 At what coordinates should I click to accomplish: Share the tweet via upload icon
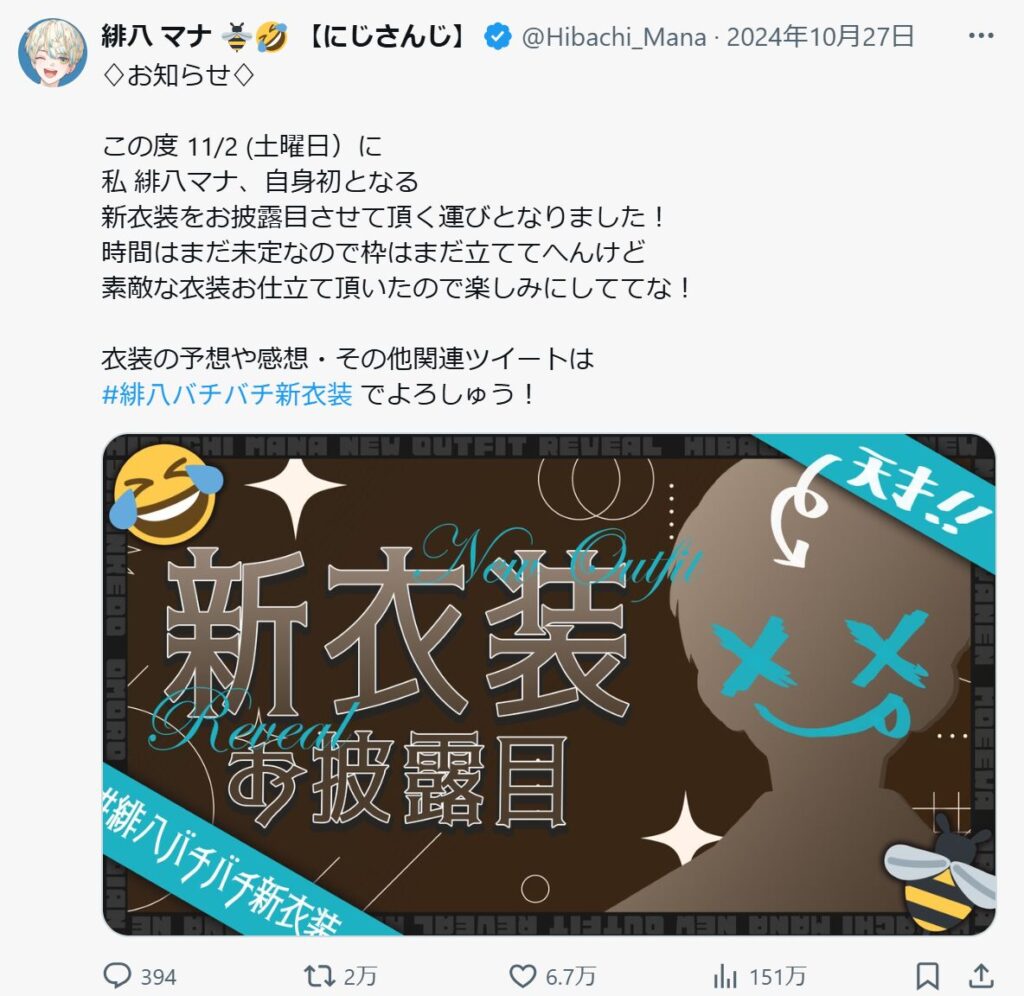(x=980, y=976)
